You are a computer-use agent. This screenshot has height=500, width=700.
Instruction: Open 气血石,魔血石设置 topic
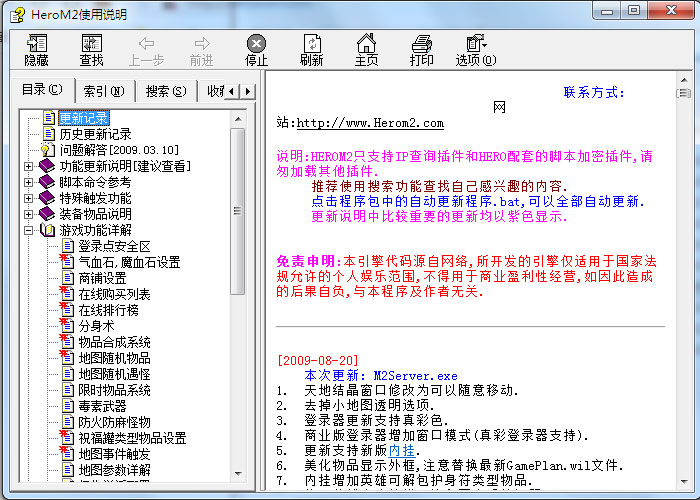click(x=129, y=262)
